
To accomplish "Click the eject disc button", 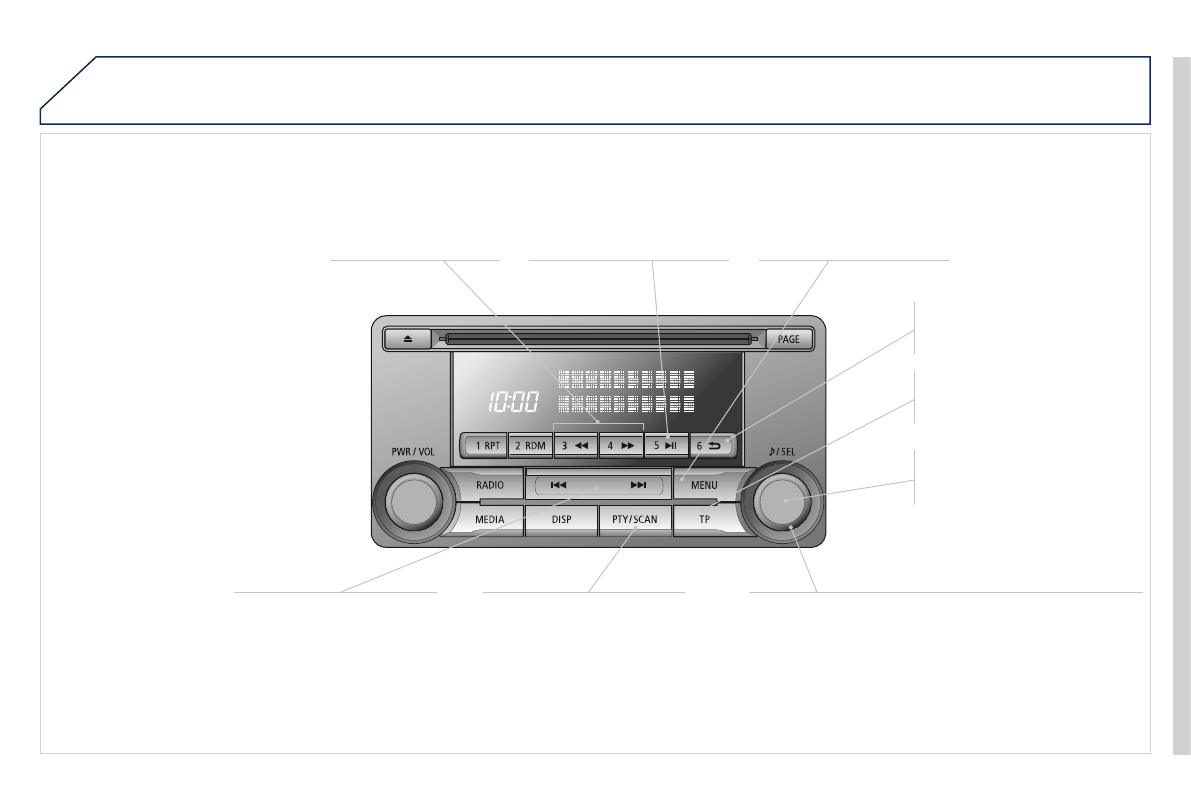I will pyautogui.click(x=408, y=339).
